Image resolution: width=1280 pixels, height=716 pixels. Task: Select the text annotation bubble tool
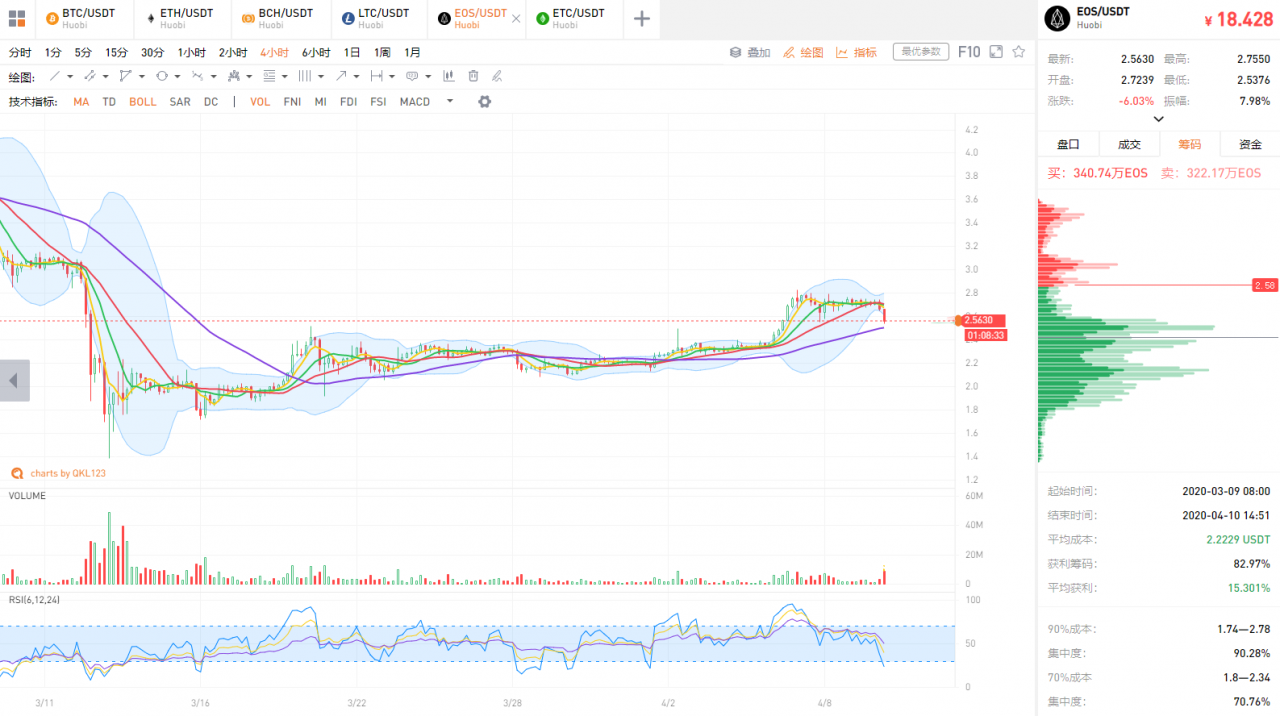412,76
